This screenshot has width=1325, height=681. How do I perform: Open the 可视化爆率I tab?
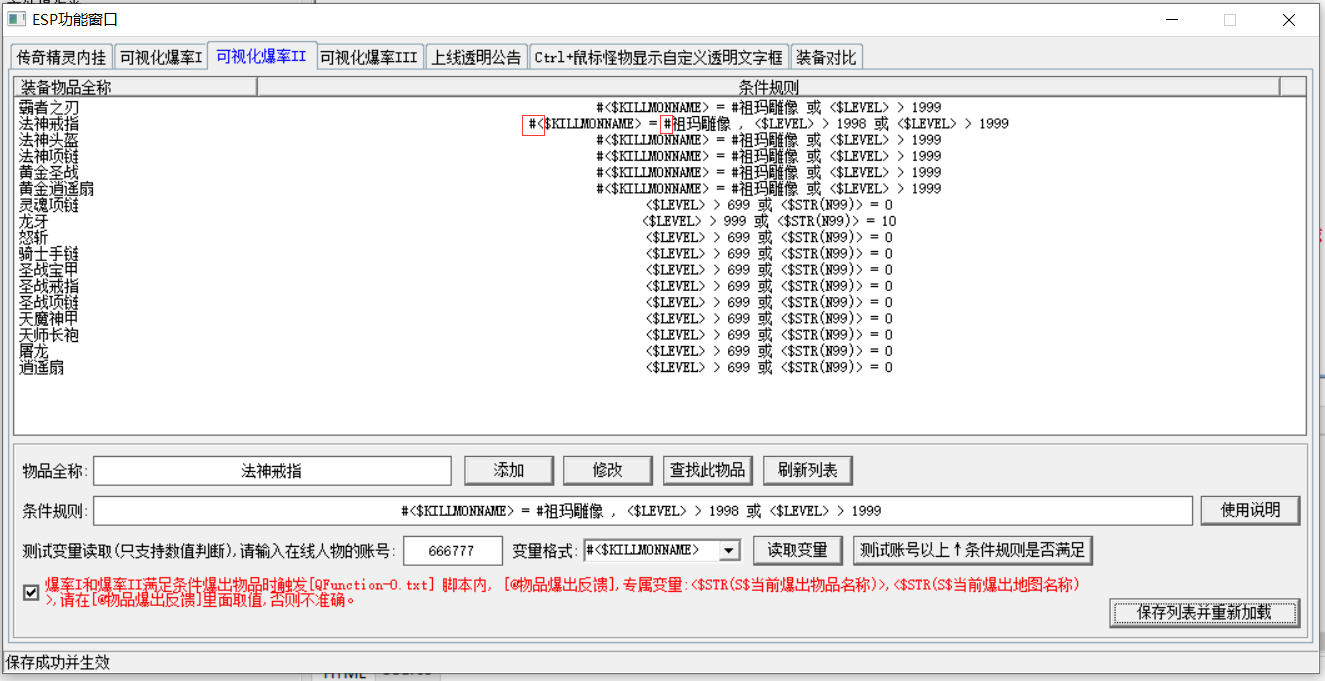[161, 57]
